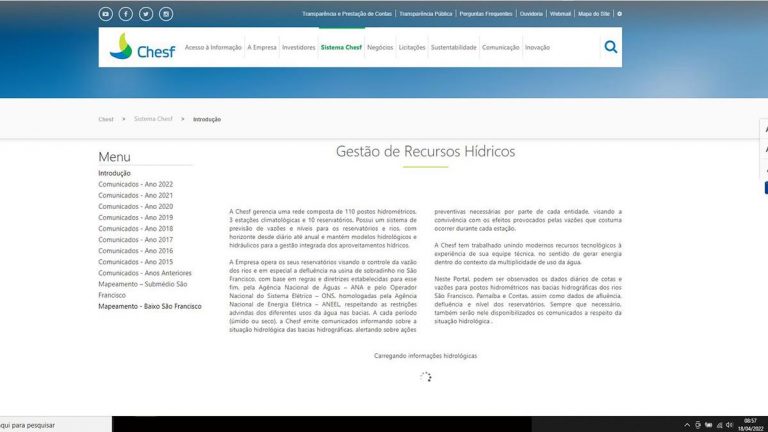Open Sustentabilidade menu
The height and width of the screenshot is (432, 768).
tap(454, 48)
